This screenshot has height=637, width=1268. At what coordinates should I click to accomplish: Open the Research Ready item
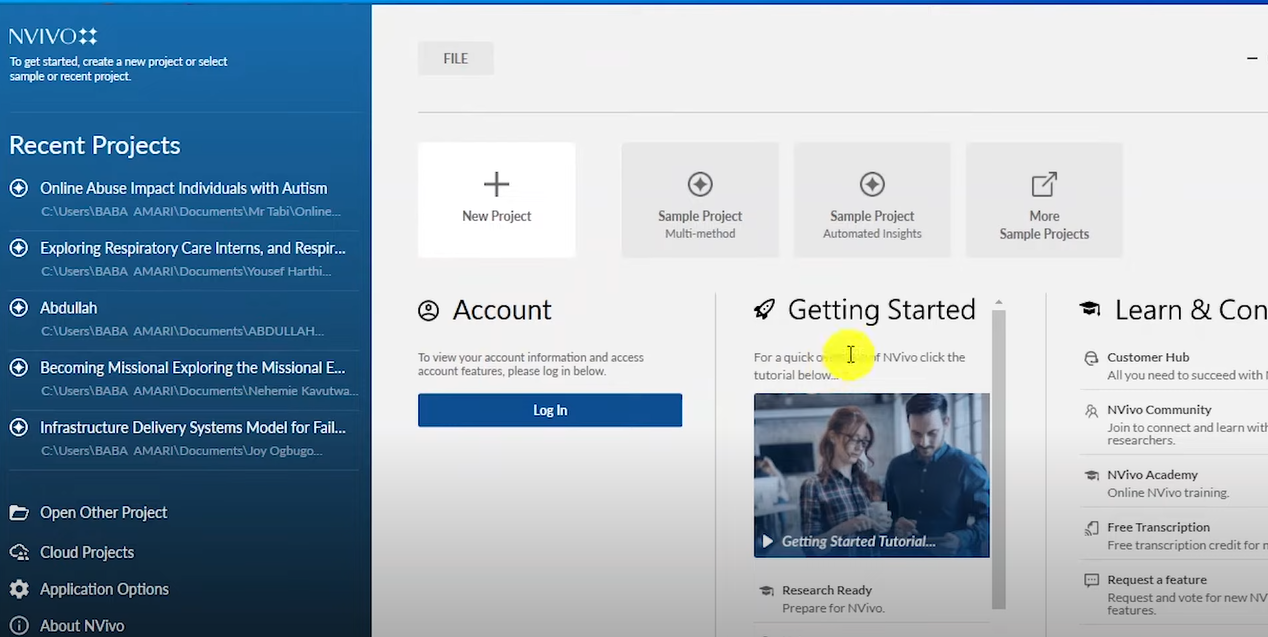827,590
